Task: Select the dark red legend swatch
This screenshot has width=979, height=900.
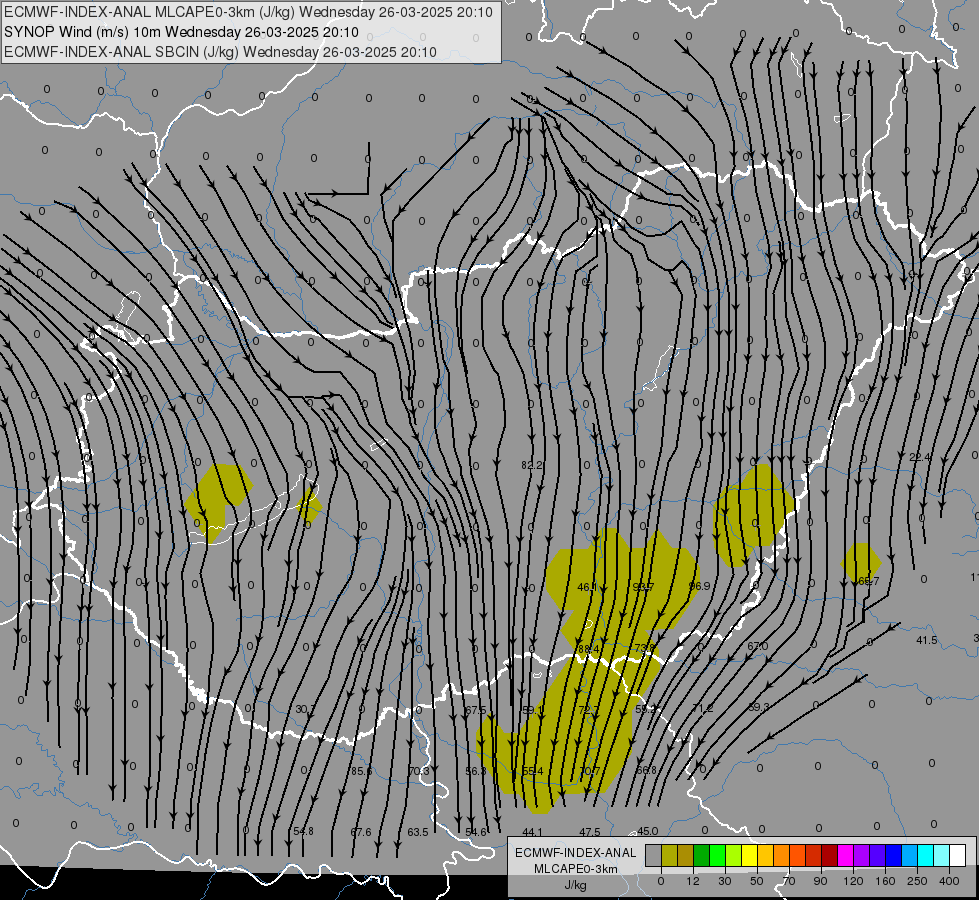Action: pyautogui.click(x=830, y=855)
